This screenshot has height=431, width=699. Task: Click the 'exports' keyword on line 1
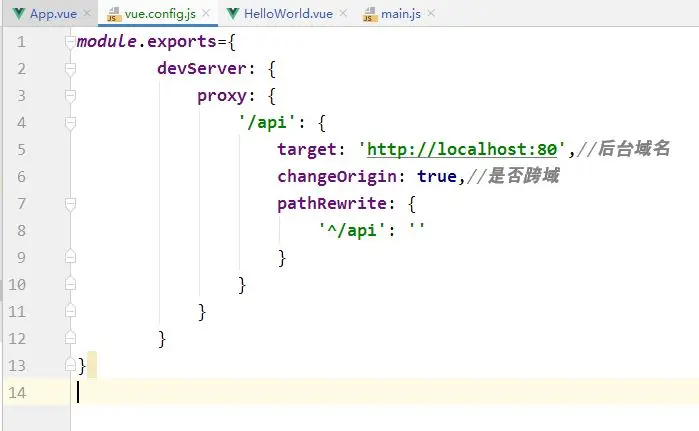pos(181,42)
